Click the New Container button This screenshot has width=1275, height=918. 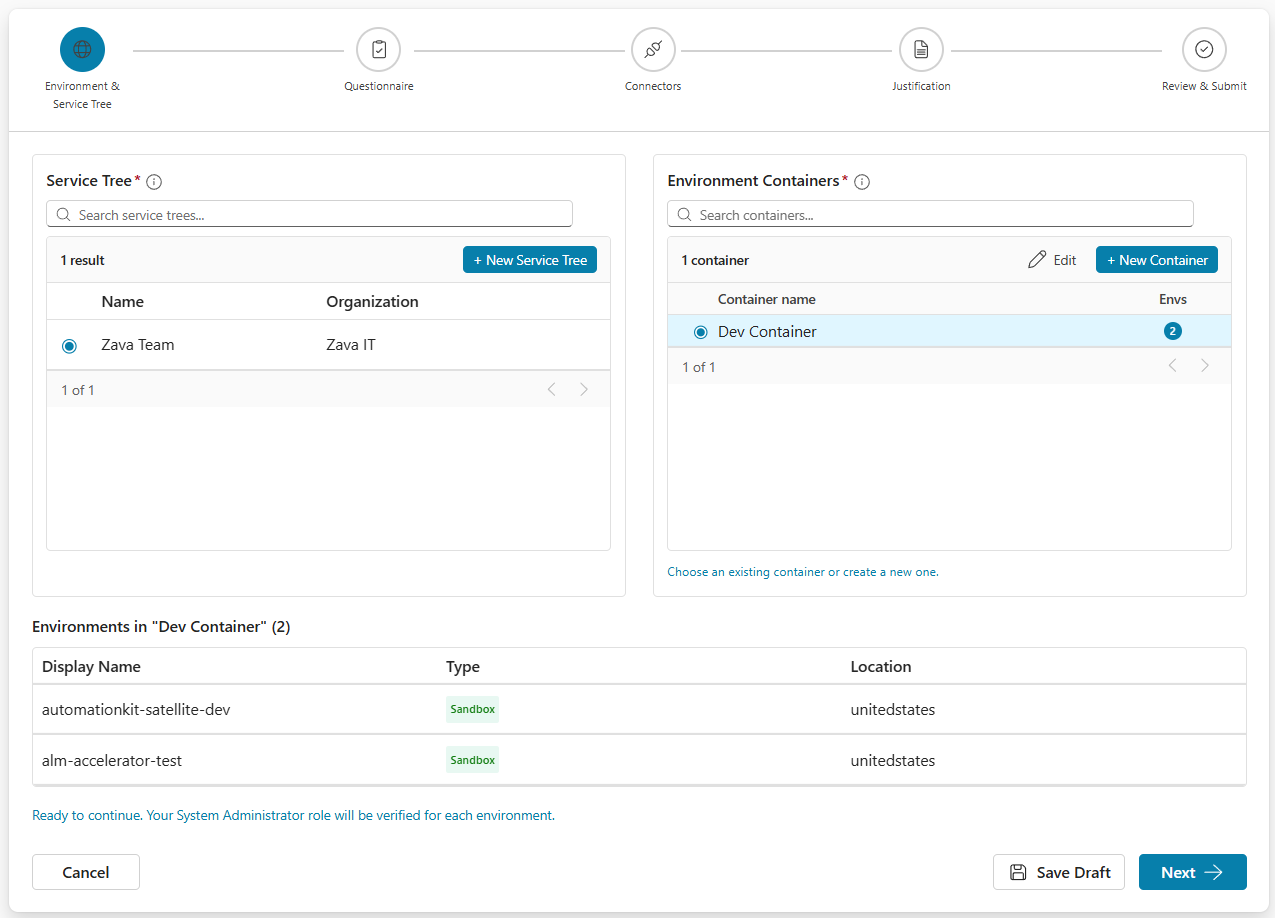pos(1157,260)
